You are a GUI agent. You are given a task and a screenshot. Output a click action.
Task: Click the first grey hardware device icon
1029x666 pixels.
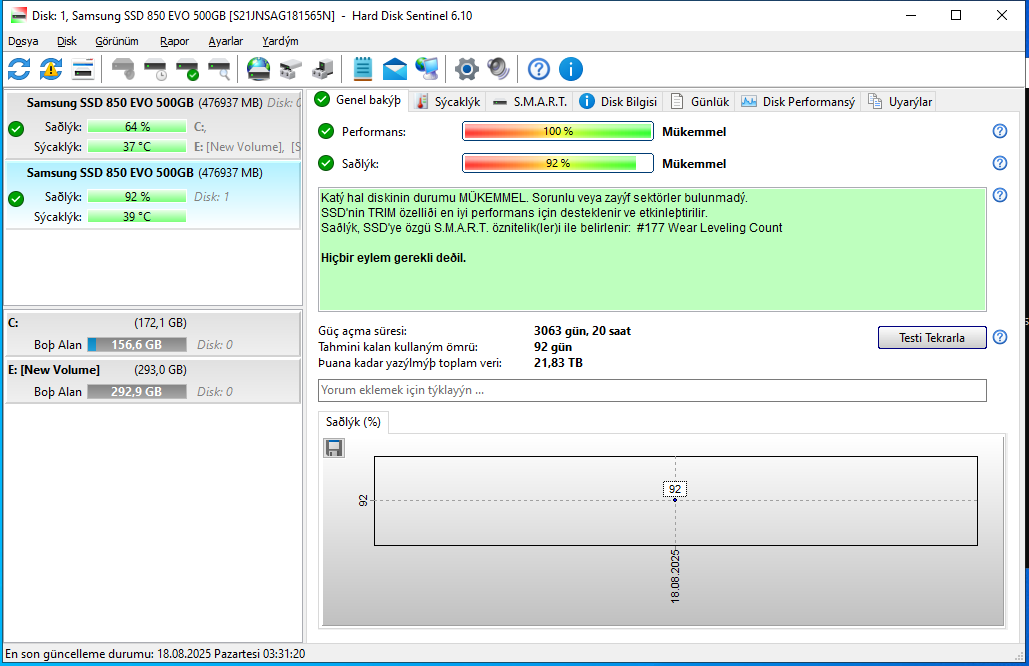(291, 69)
